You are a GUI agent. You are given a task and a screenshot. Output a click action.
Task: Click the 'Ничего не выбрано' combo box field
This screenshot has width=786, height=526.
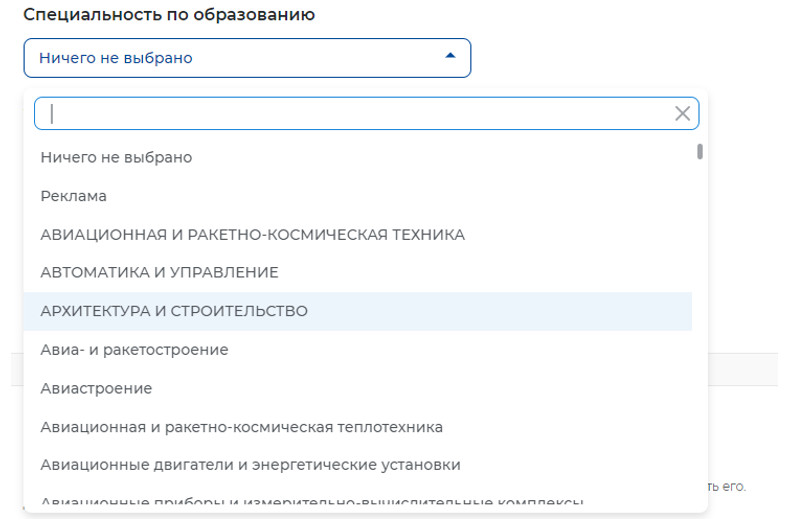coord(230,58)
